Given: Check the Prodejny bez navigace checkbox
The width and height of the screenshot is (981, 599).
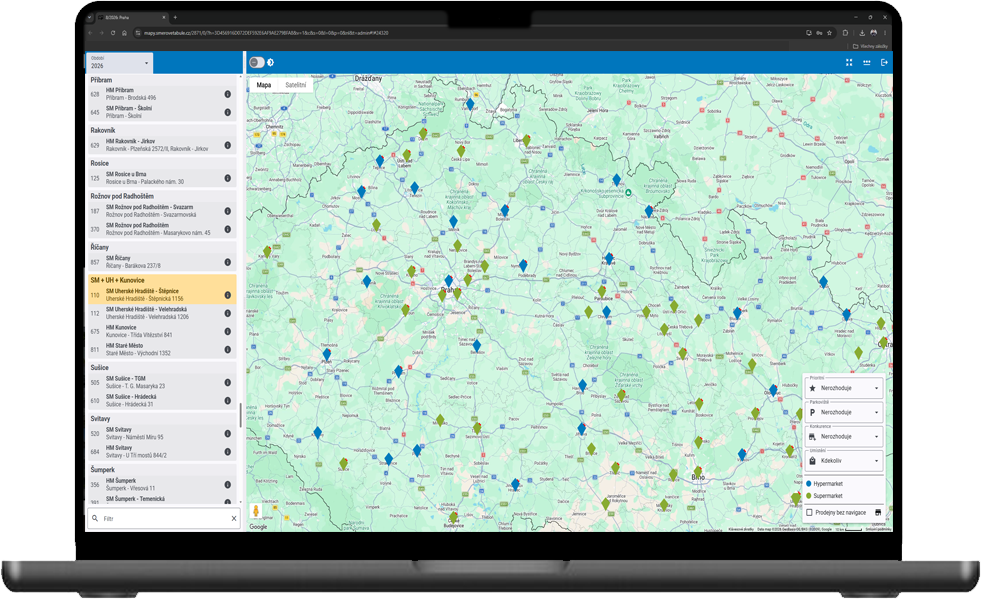Looking at the screenshot, I should pos(810,513).
